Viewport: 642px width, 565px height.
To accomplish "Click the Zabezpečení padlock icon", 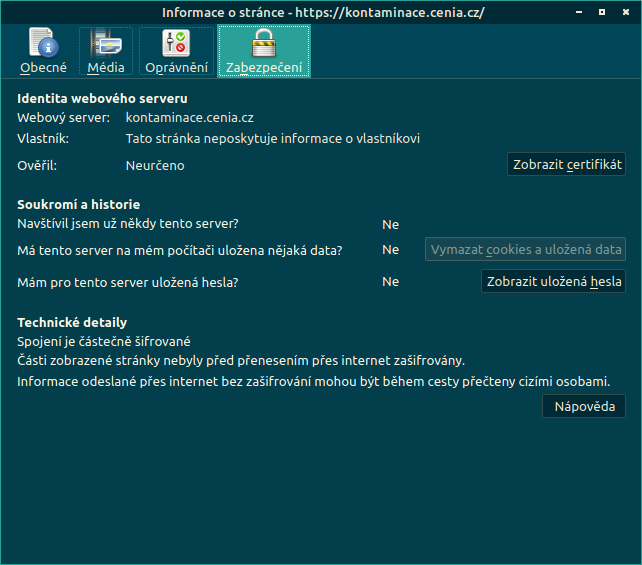I will [x=264, y=43].
